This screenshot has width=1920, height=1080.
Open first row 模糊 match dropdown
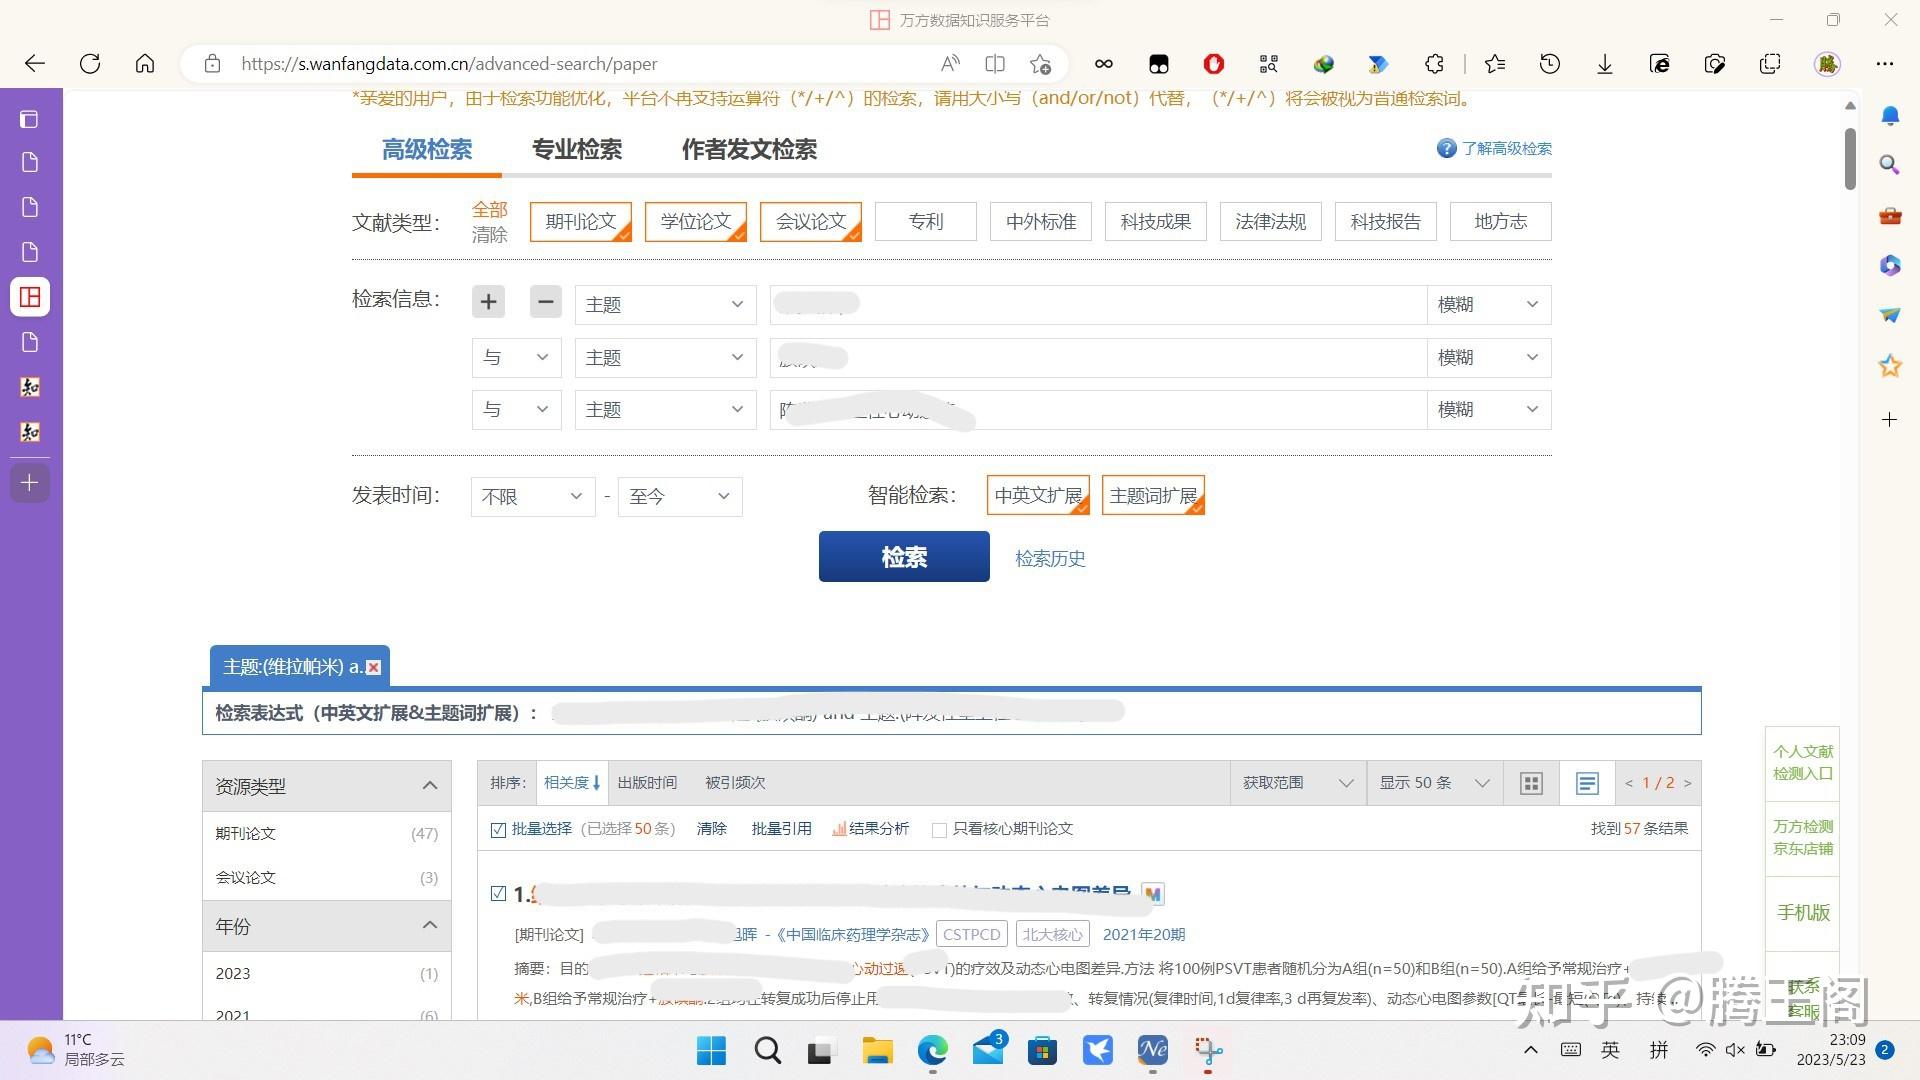click(x=1488, y=304)
